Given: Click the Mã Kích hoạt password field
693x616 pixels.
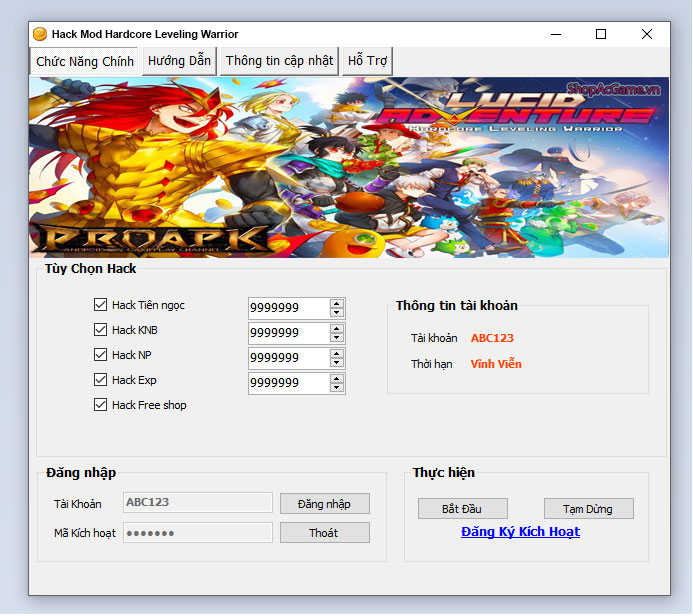Looking at the screenshot, I should 198,533.
